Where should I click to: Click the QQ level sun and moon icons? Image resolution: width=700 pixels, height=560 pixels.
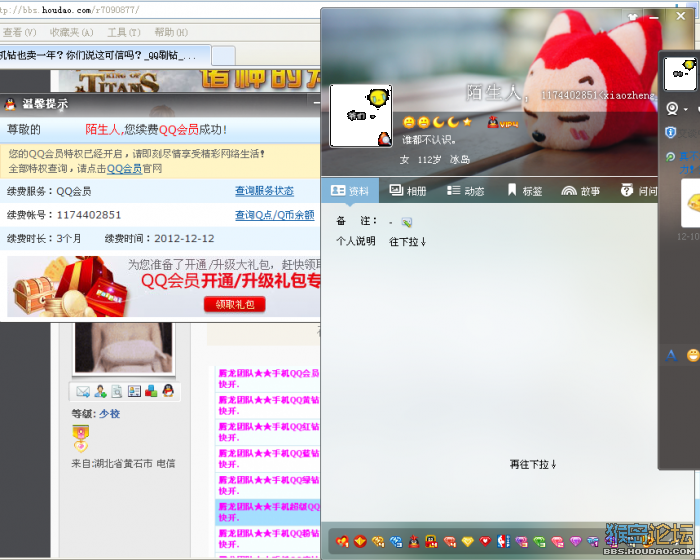(x=438, y=122)
